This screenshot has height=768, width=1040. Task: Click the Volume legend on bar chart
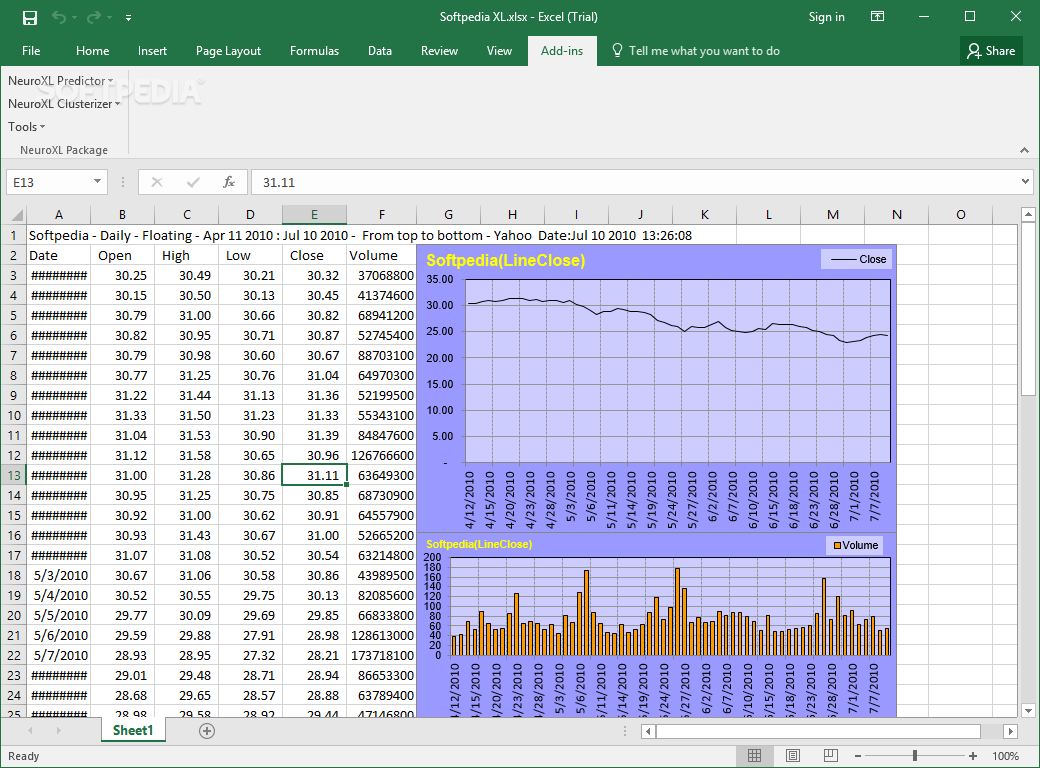coord(855,545)
